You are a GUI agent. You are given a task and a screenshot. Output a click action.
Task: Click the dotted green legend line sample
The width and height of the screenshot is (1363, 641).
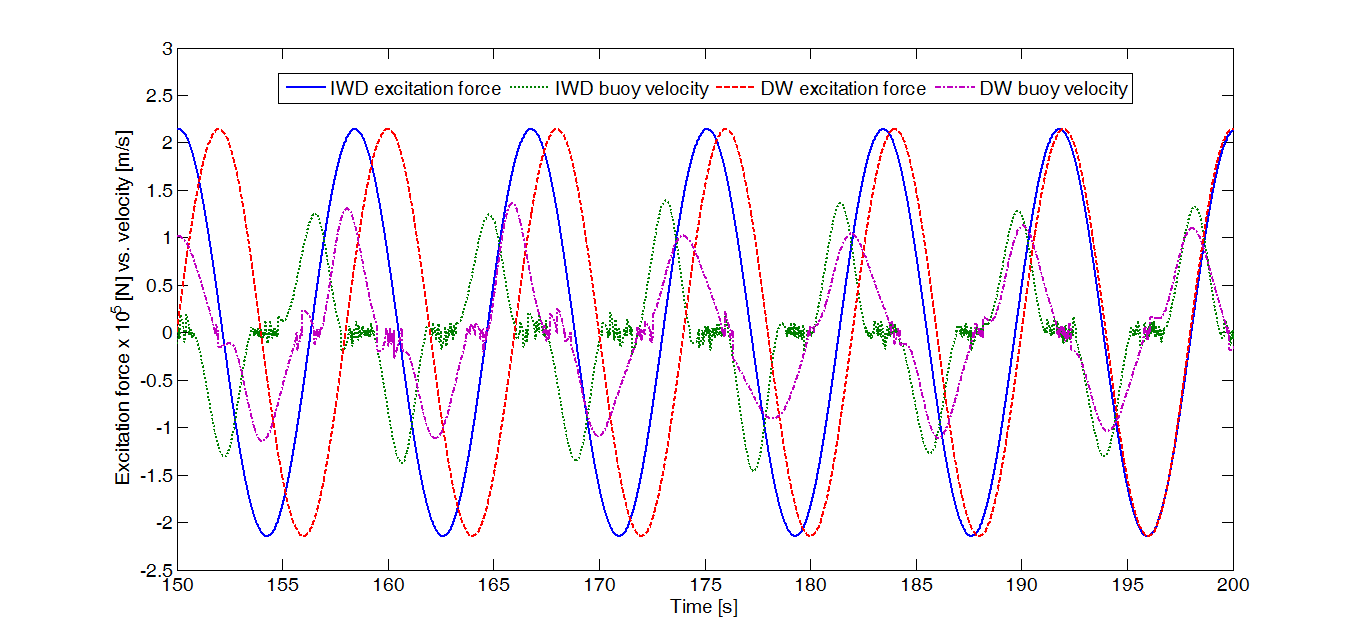click(x=528, y=89)
